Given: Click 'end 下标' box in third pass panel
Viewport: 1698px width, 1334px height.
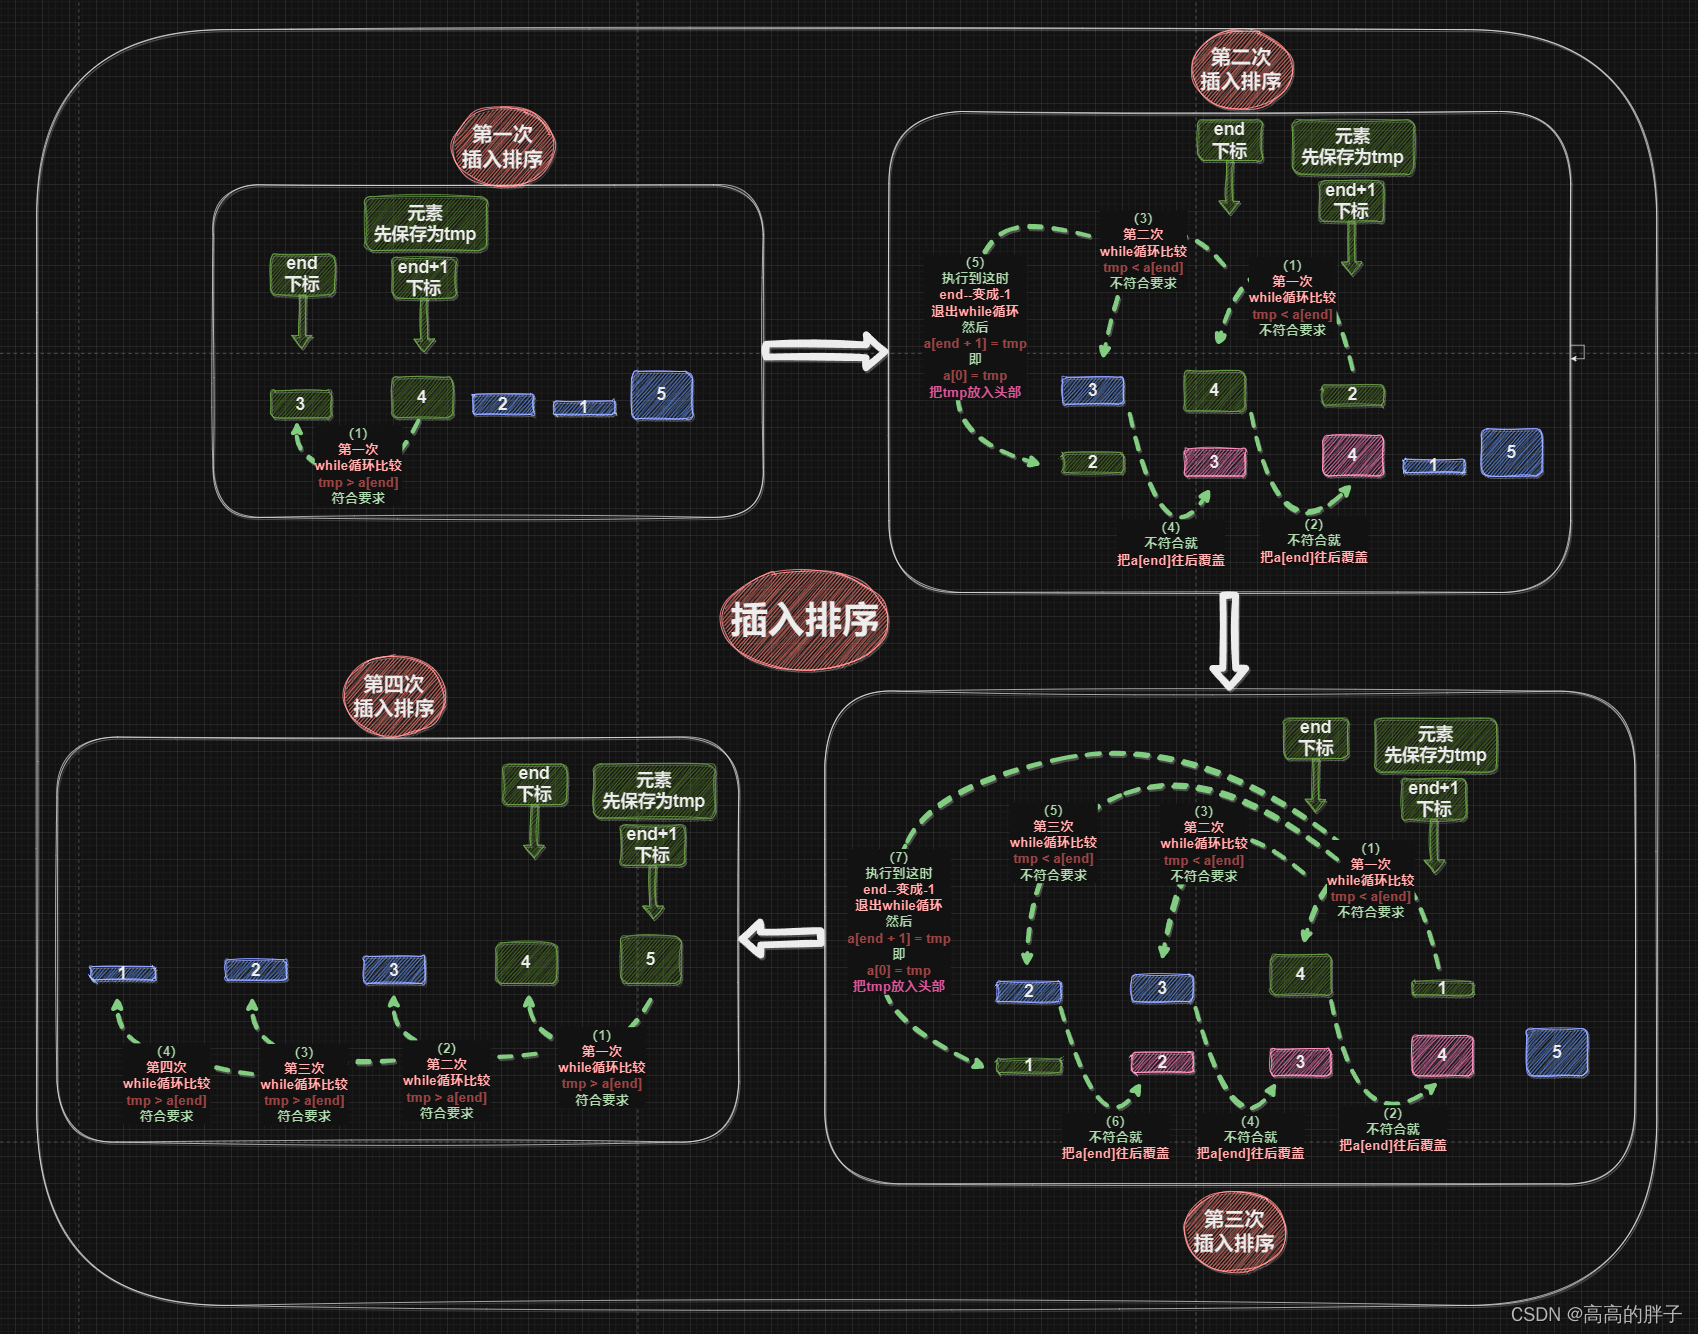Looking at the screenshot, I should point(1316,738).
